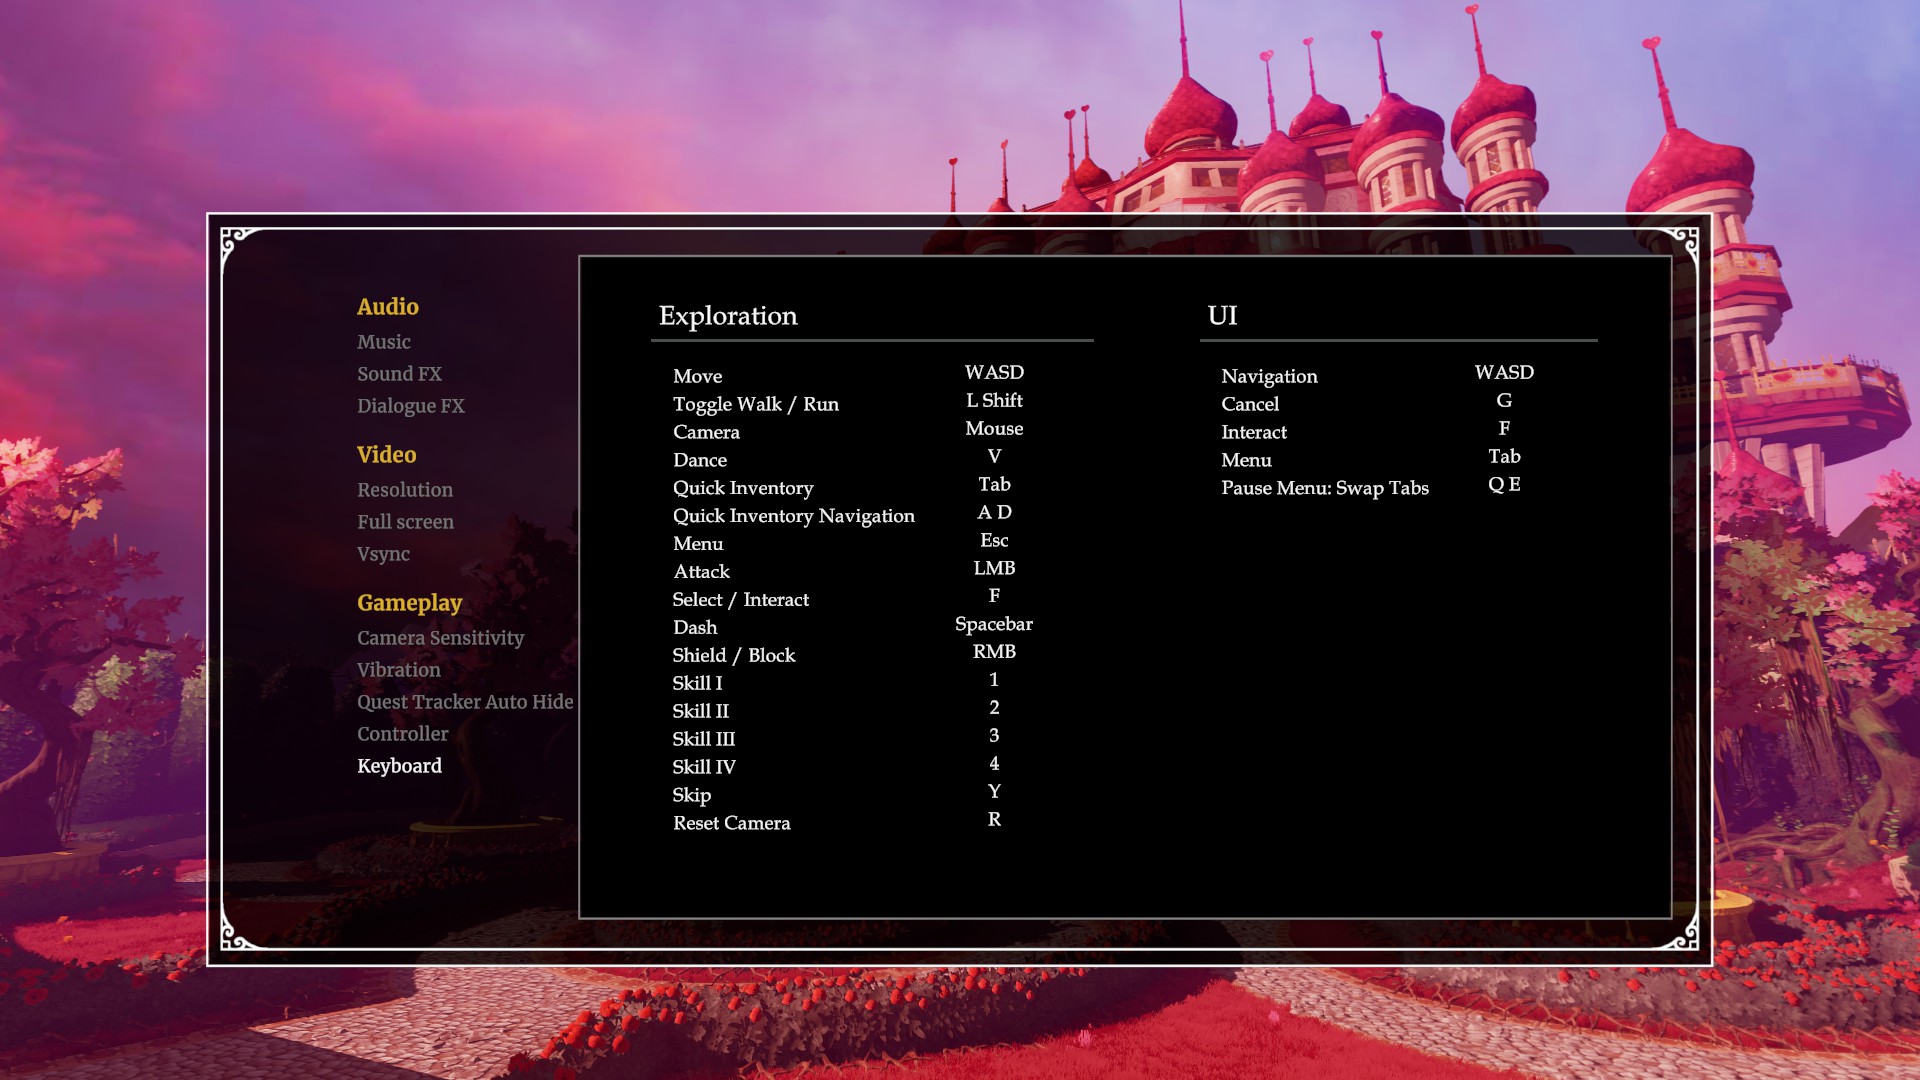Image resolution: width=1920 pixels, height=1080 pixels.
Task: Select the Skill II label
Action: click(700, 712)
